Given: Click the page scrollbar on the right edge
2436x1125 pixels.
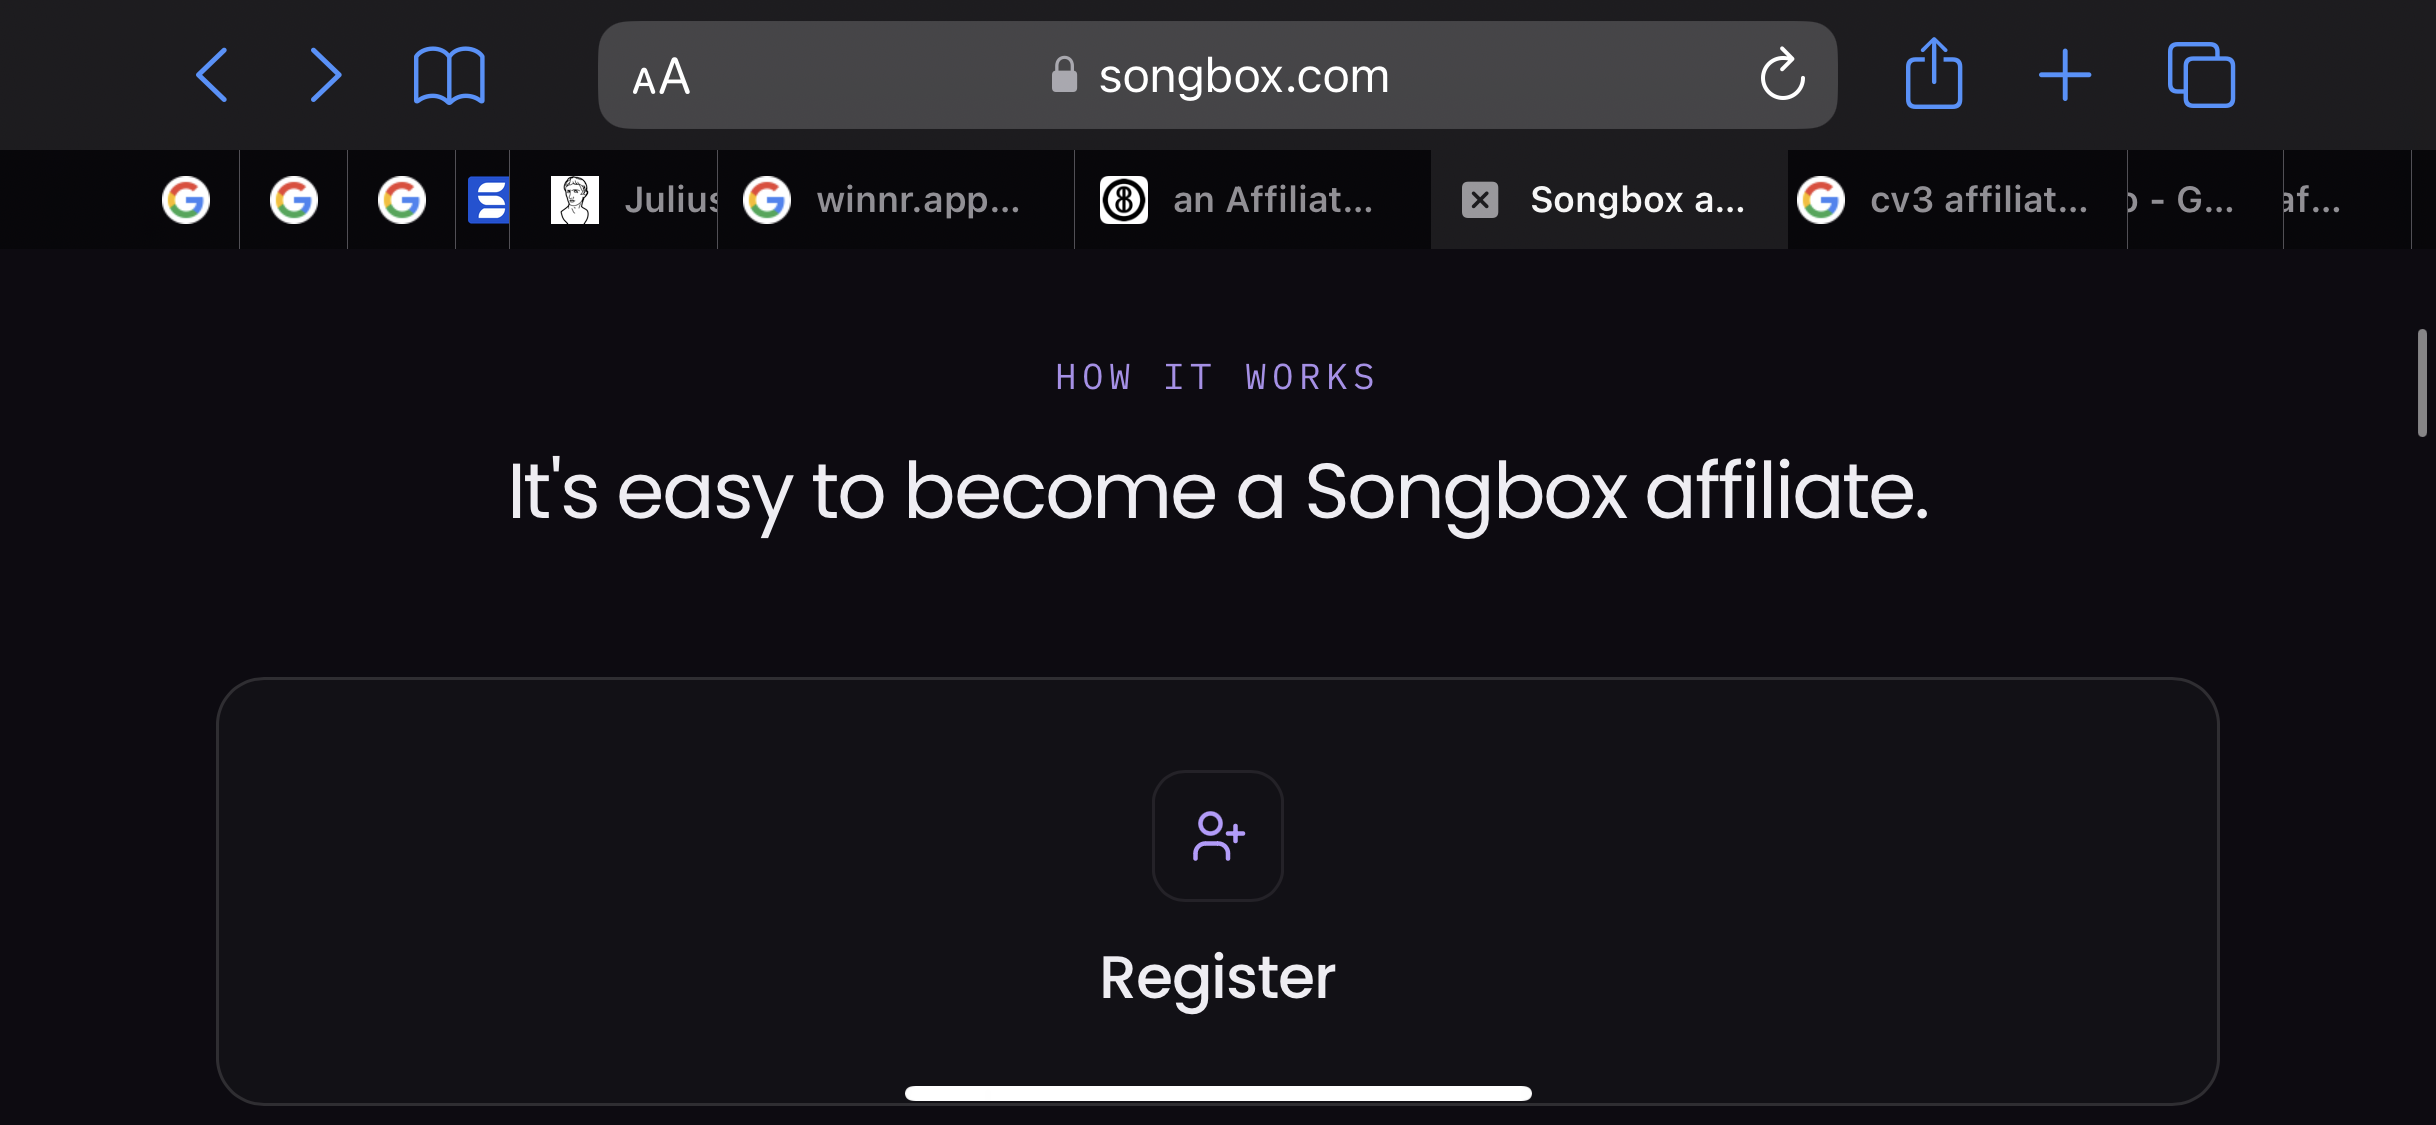Looking at the screenshot, I should pos(2422,383).
